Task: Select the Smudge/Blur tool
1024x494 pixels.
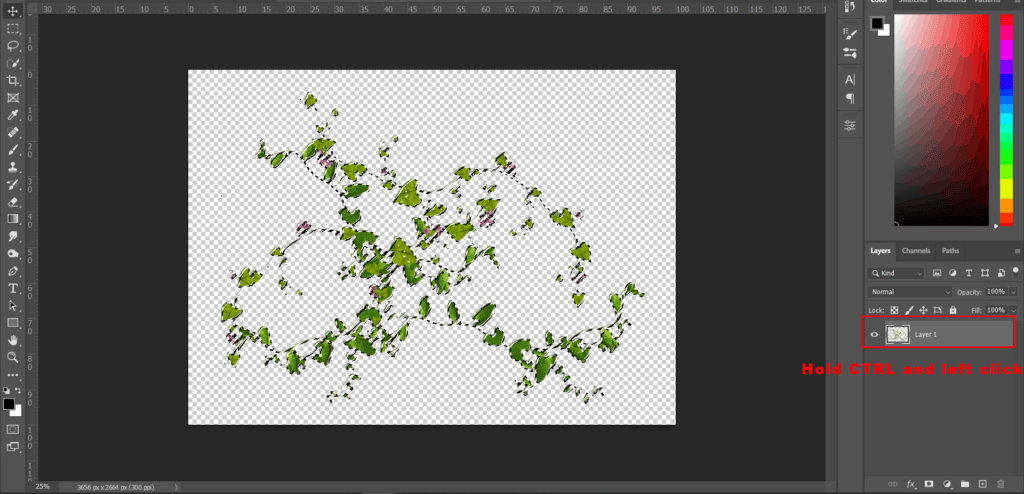Action: tap(12, 237)
